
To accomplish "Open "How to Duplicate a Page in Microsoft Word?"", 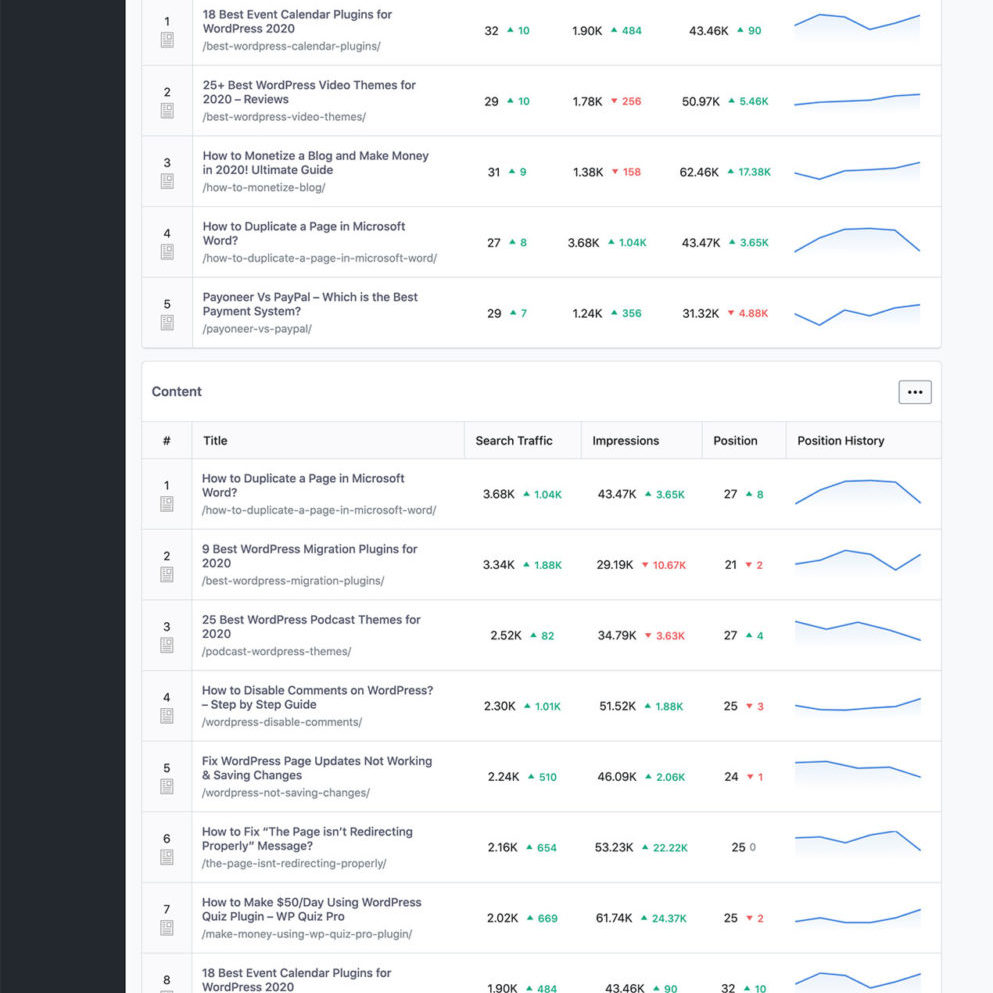I will [301, 485].
